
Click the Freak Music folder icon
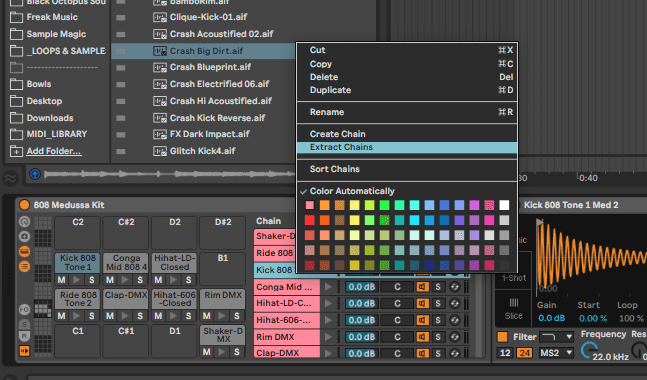tap(16, 17)
